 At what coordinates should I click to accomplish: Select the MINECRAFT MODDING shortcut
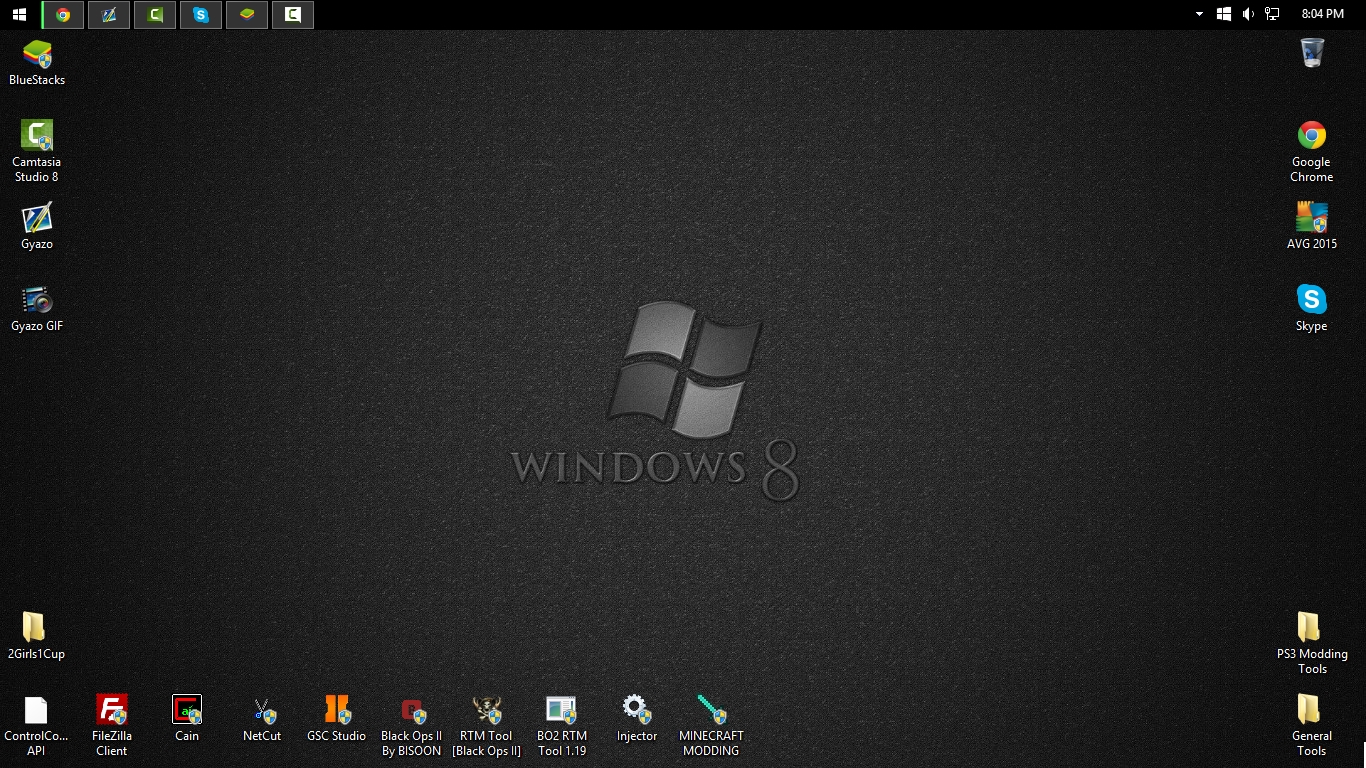point(712,725)
